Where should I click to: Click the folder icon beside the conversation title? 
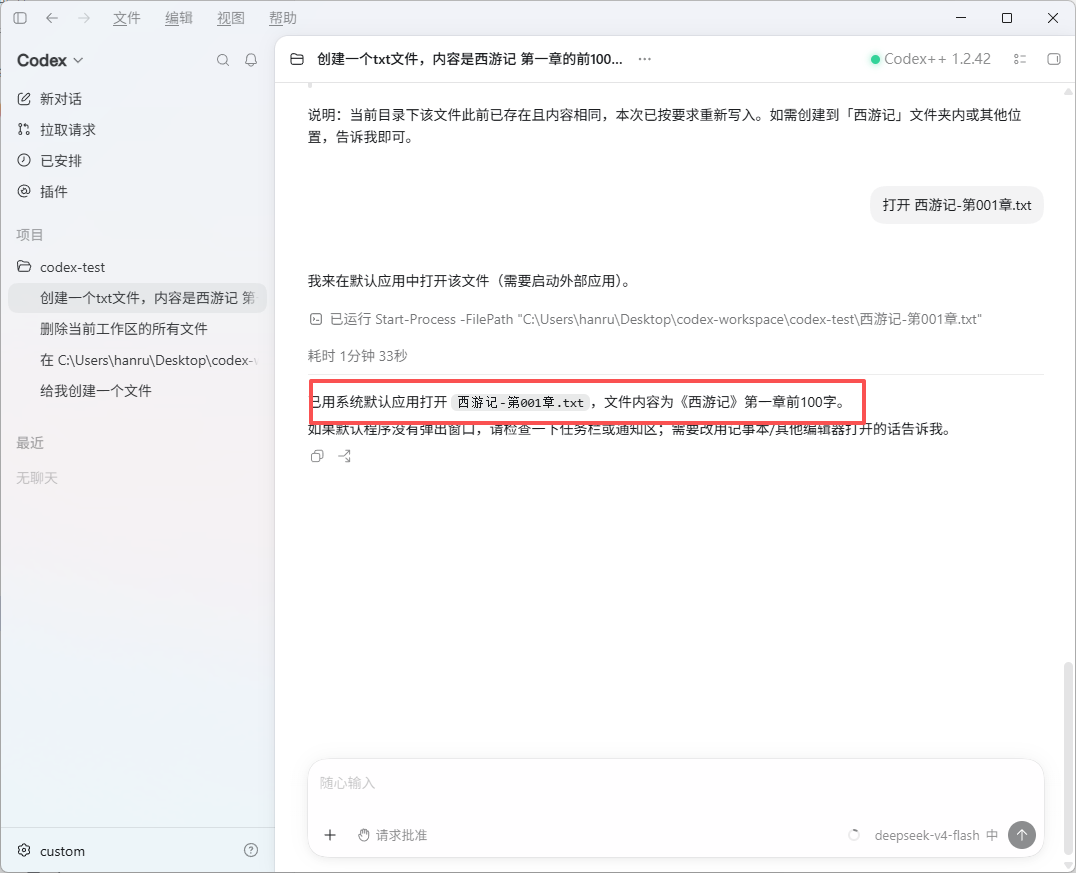point(297,59)
